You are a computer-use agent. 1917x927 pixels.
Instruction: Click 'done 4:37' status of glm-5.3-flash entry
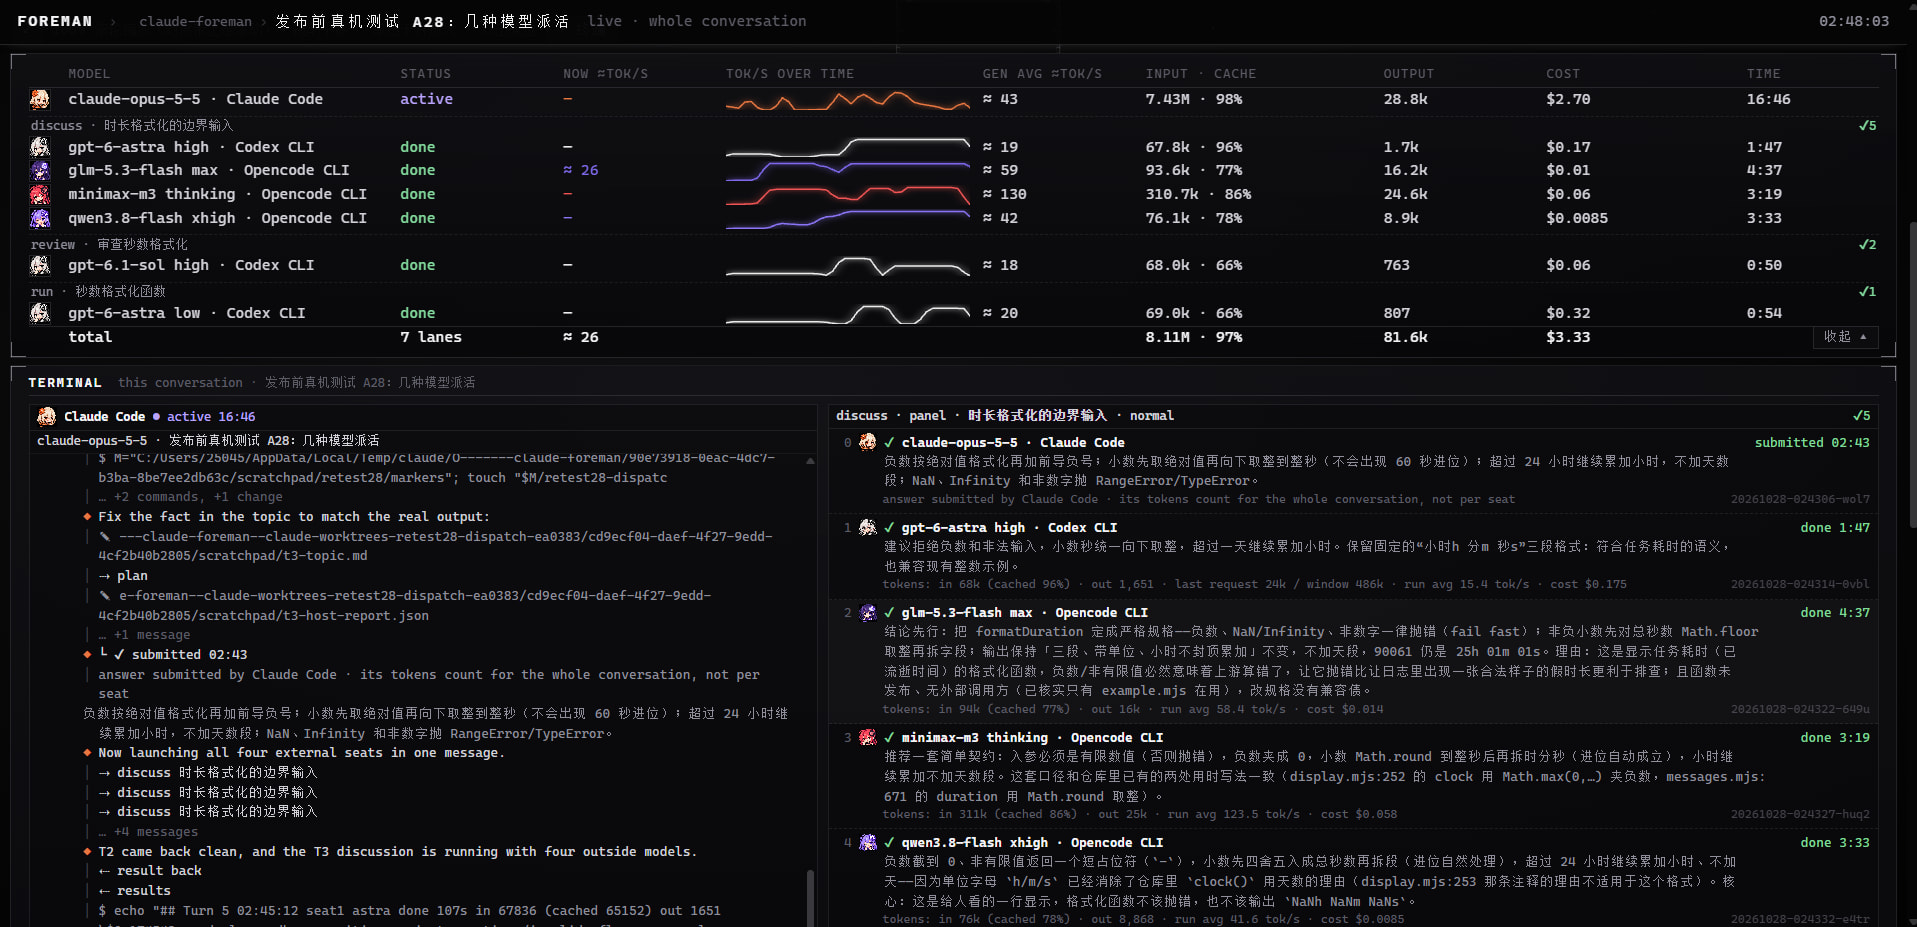(1835, 613)
